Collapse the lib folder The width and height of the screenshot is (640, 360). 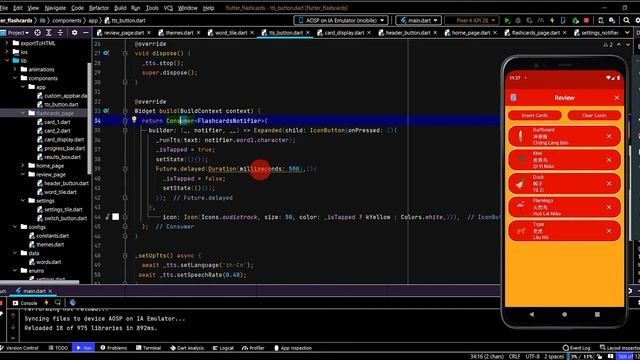point(7,60)
